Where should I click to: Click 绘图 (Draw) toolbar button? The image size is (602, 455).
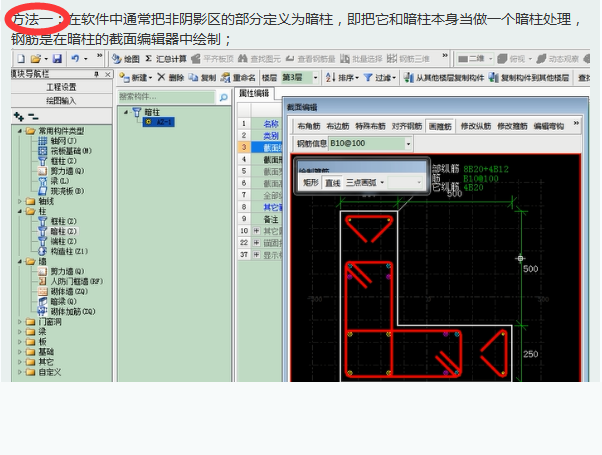pos(126,59)
